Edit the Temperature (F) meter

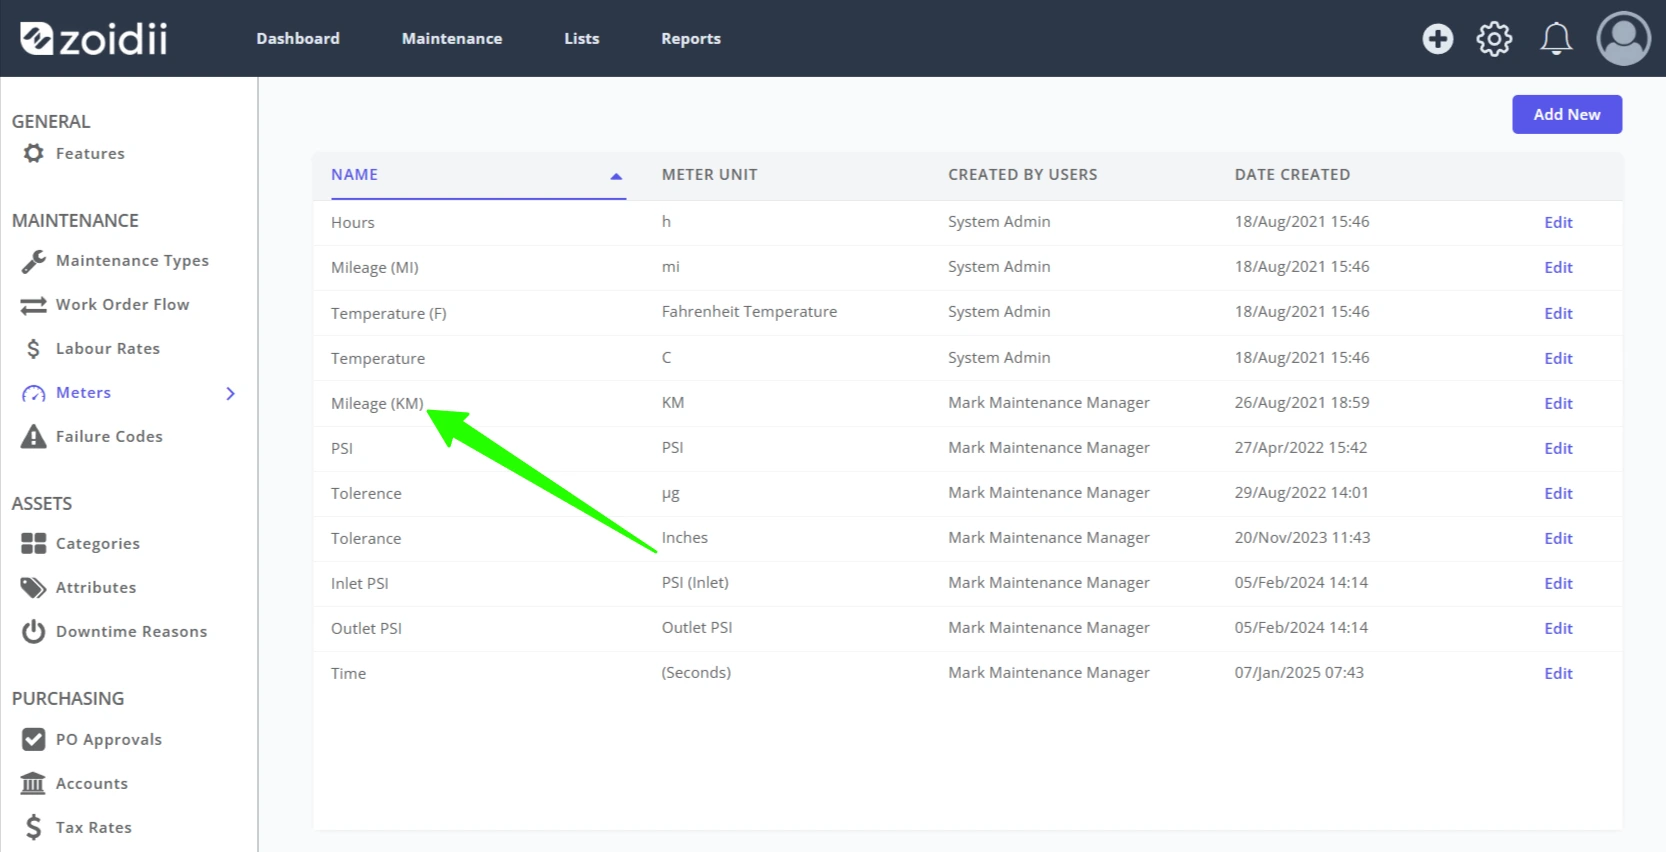(x=1558, y=313)
